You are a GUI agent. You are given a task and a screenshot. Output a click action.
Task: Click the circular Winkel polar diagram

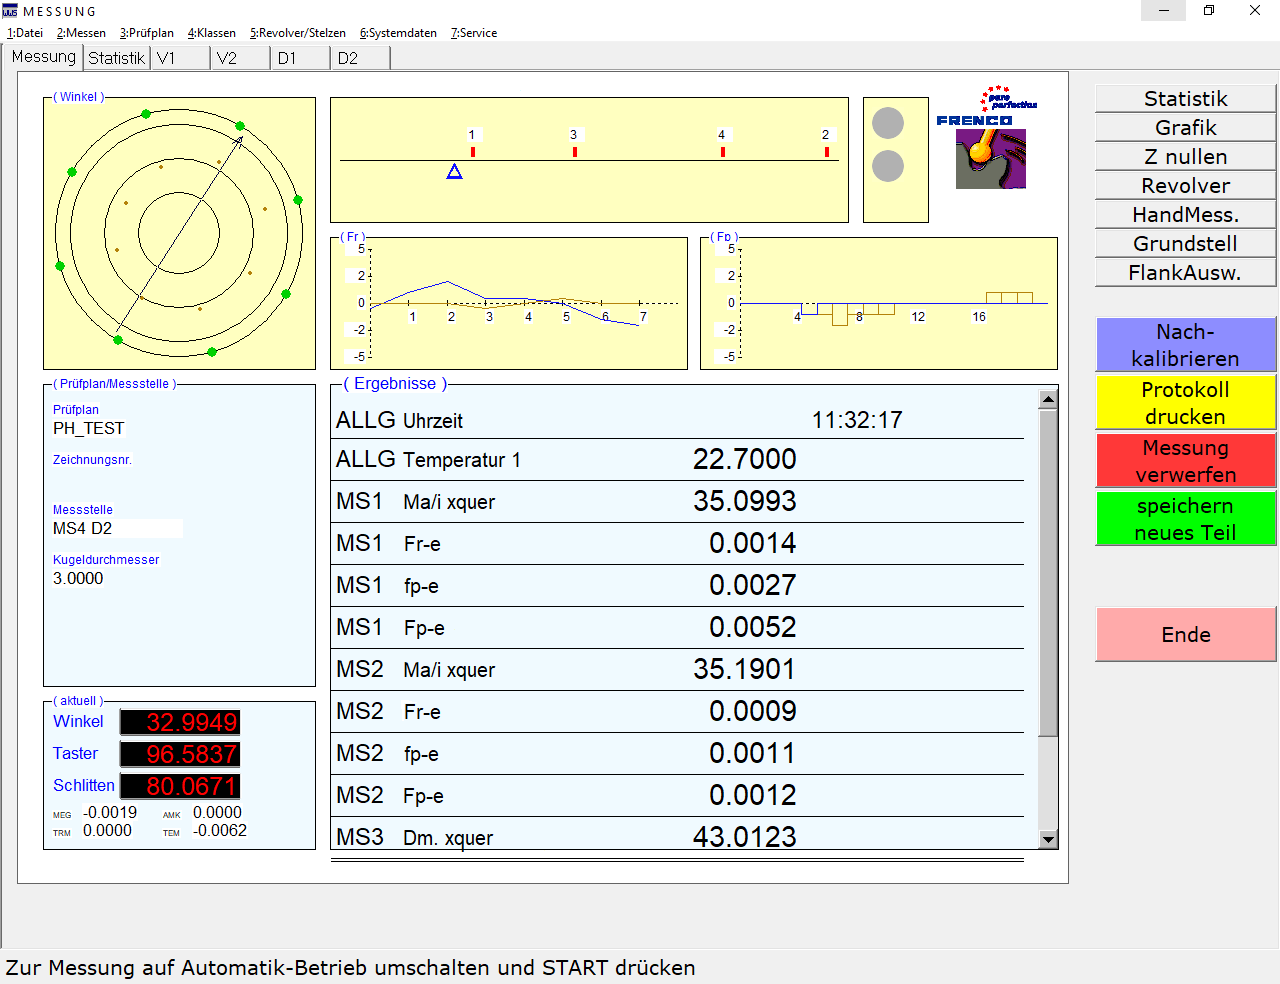179,233
